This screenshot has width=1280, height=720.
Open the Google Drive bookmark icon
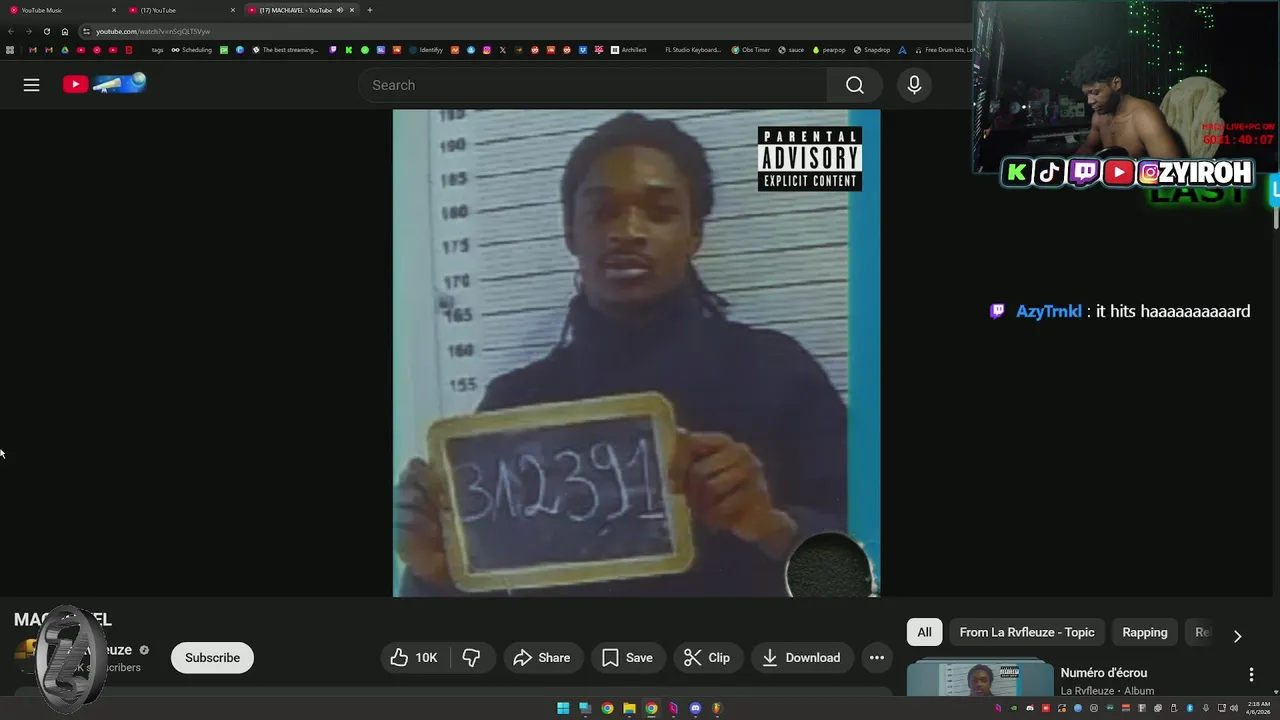65,50
